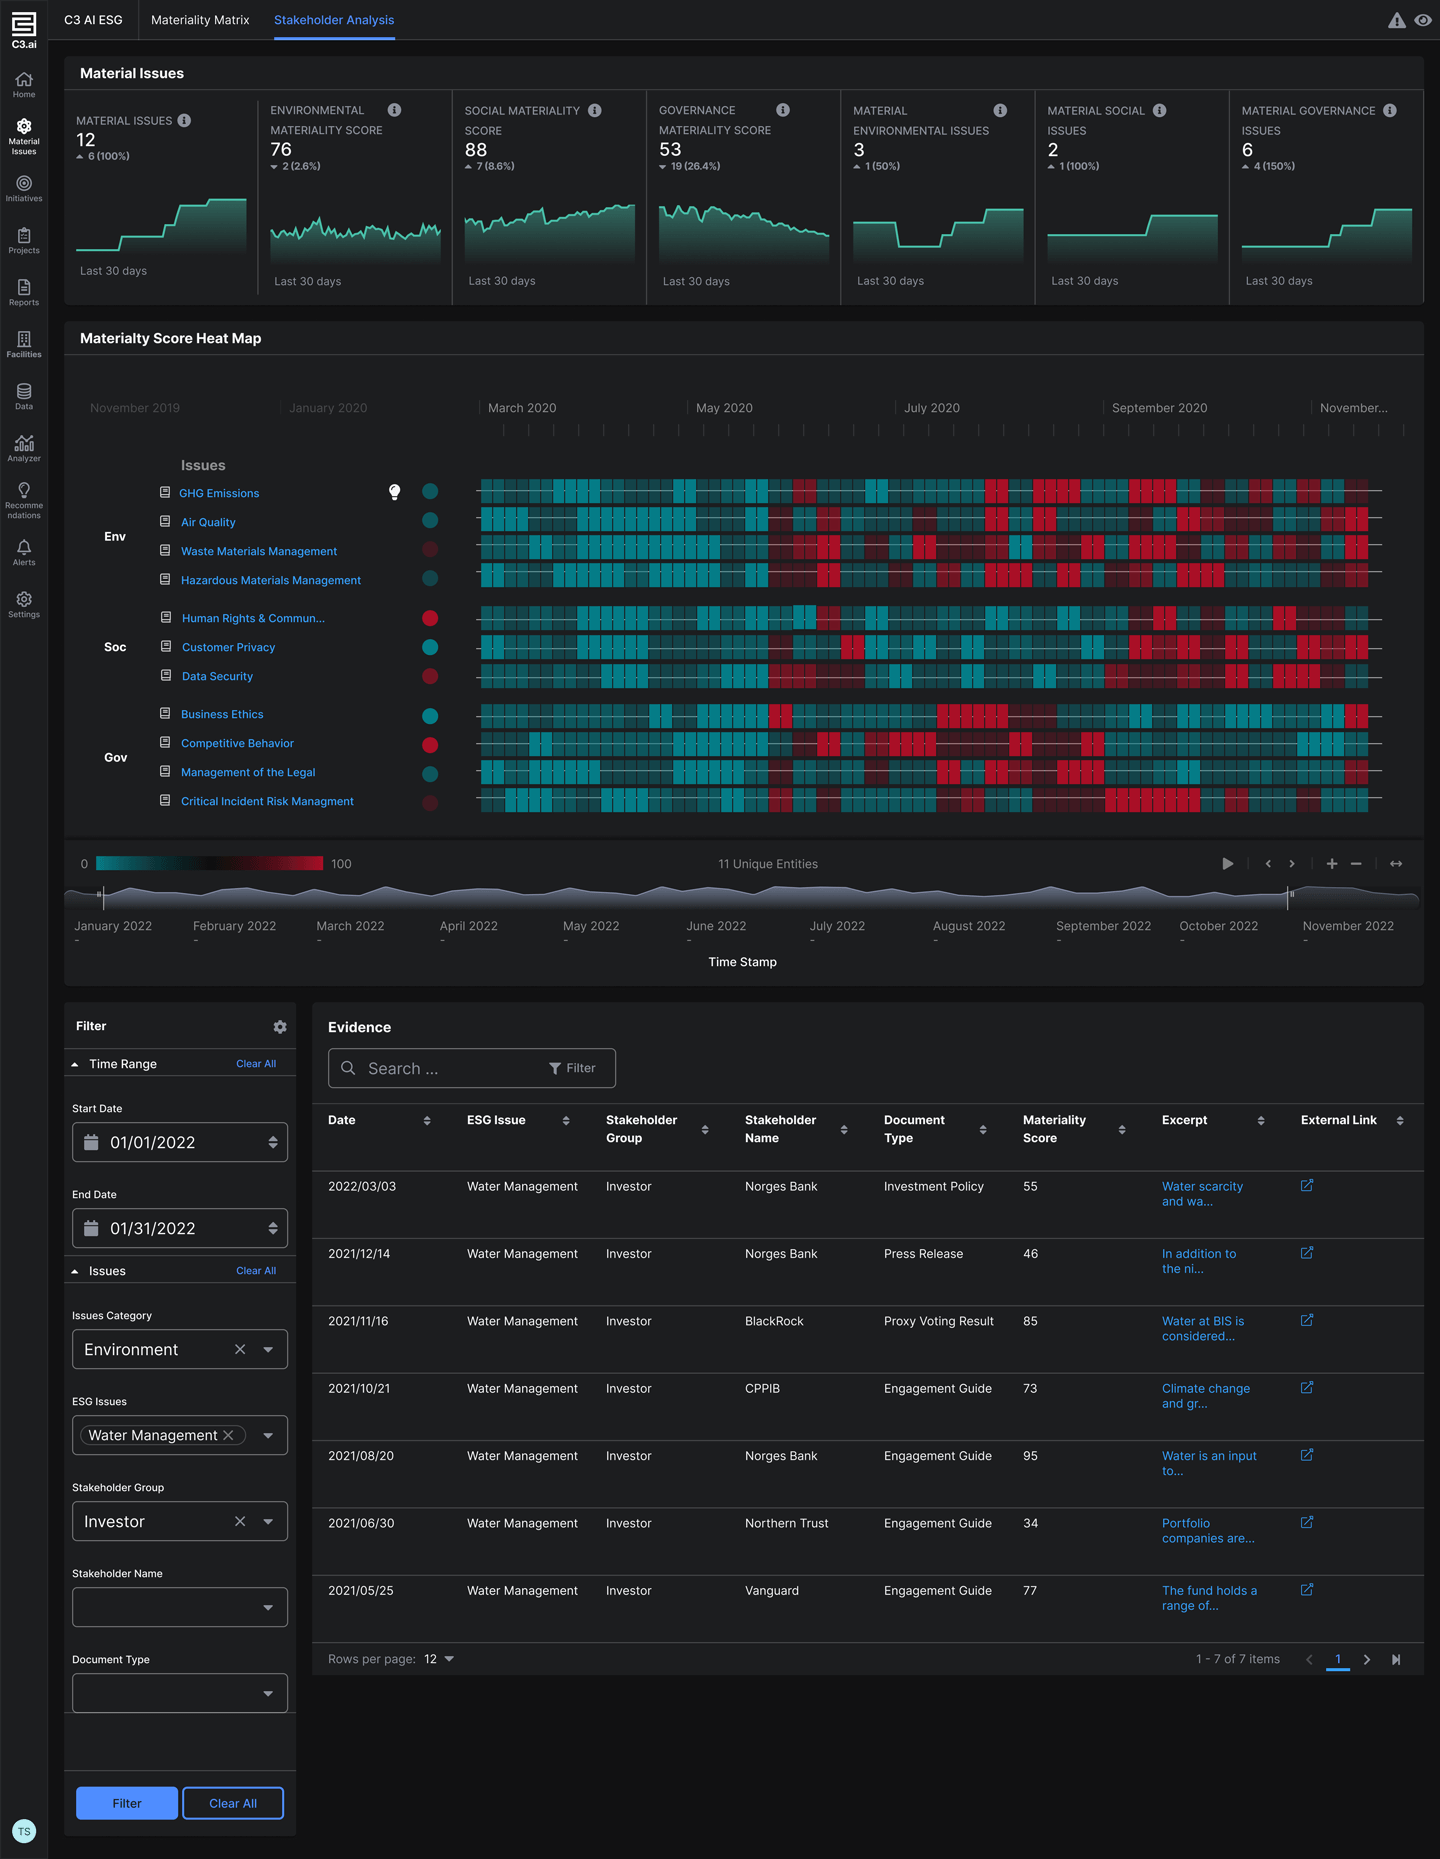
Task: Click the left handle of the timeline range
Action: 100,894
